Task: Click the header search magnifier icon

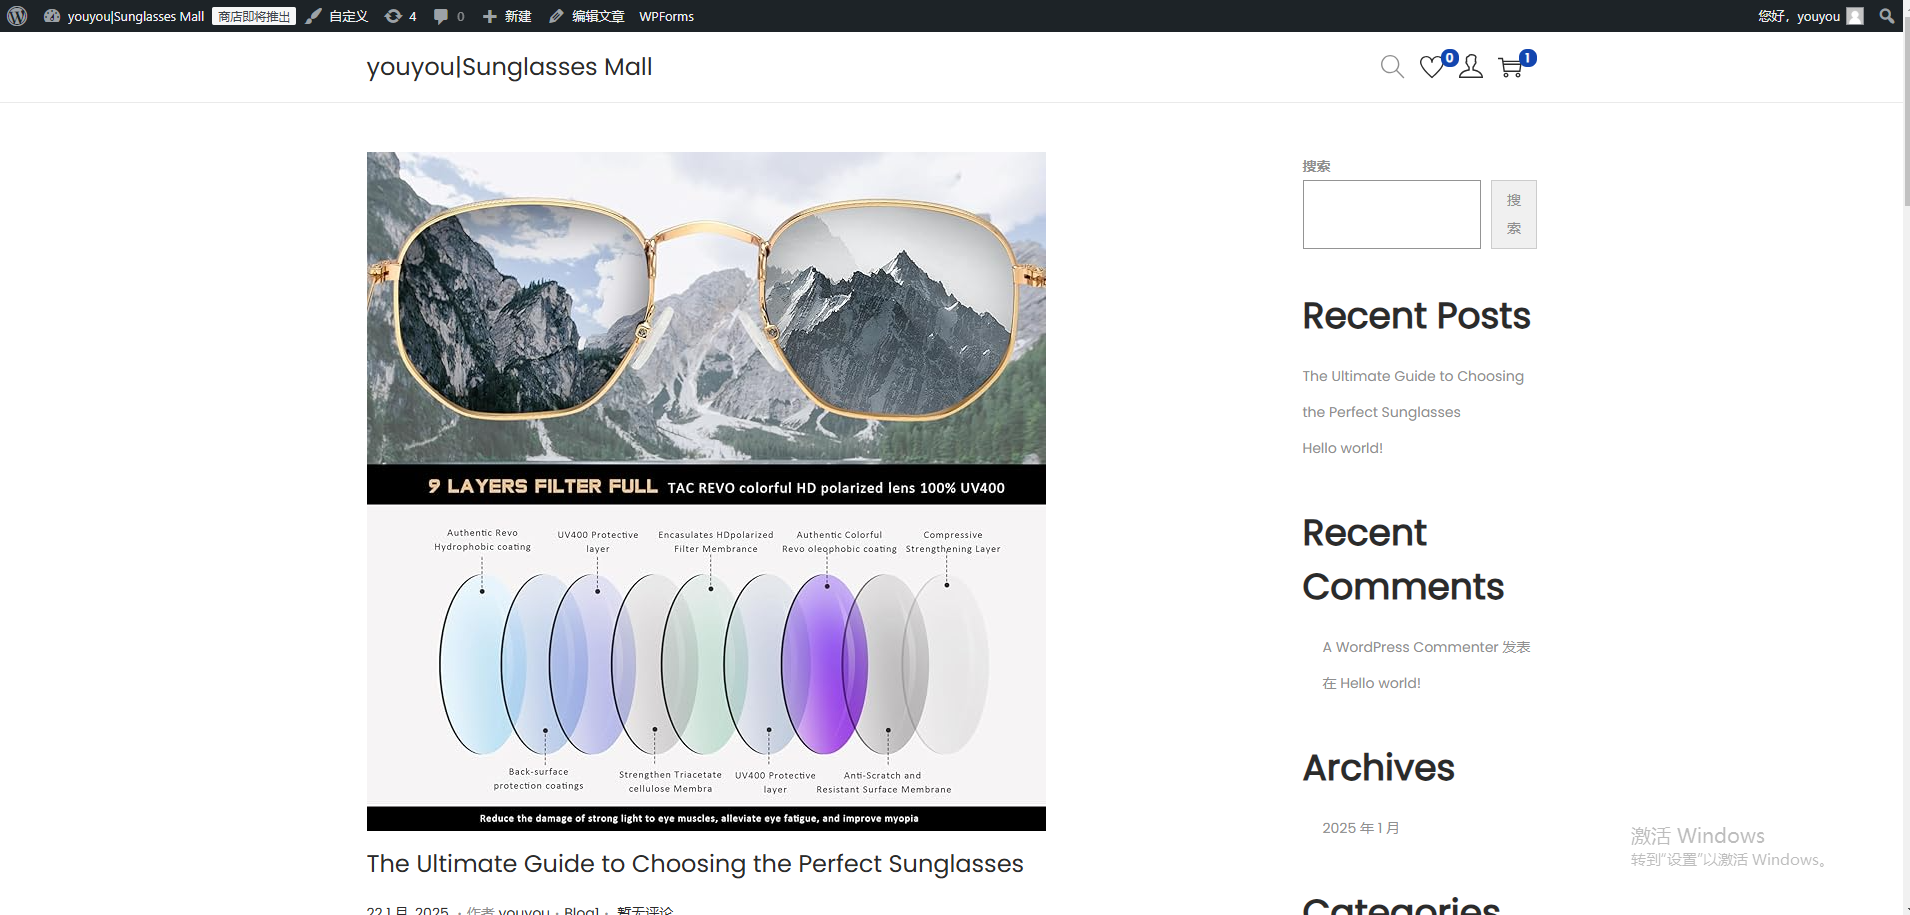Action: click(1391, 67)
